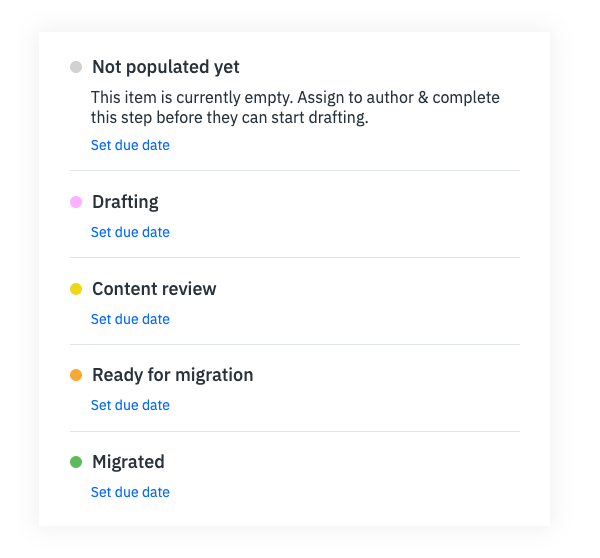Click the pink Drafting status dot

[x=76, y=202]
